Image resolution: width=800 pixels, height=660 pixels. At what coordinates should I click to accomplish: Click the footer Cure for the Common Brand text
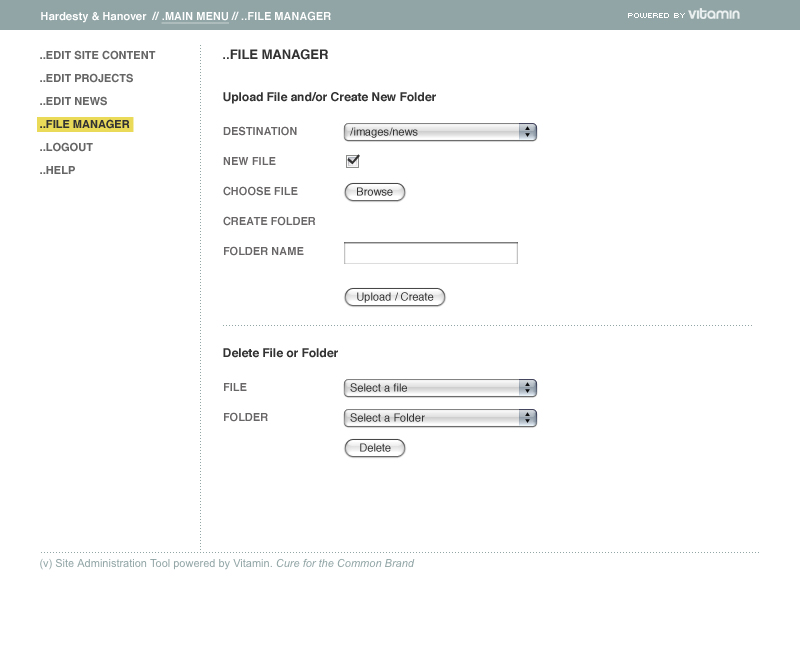click(345, 563)
